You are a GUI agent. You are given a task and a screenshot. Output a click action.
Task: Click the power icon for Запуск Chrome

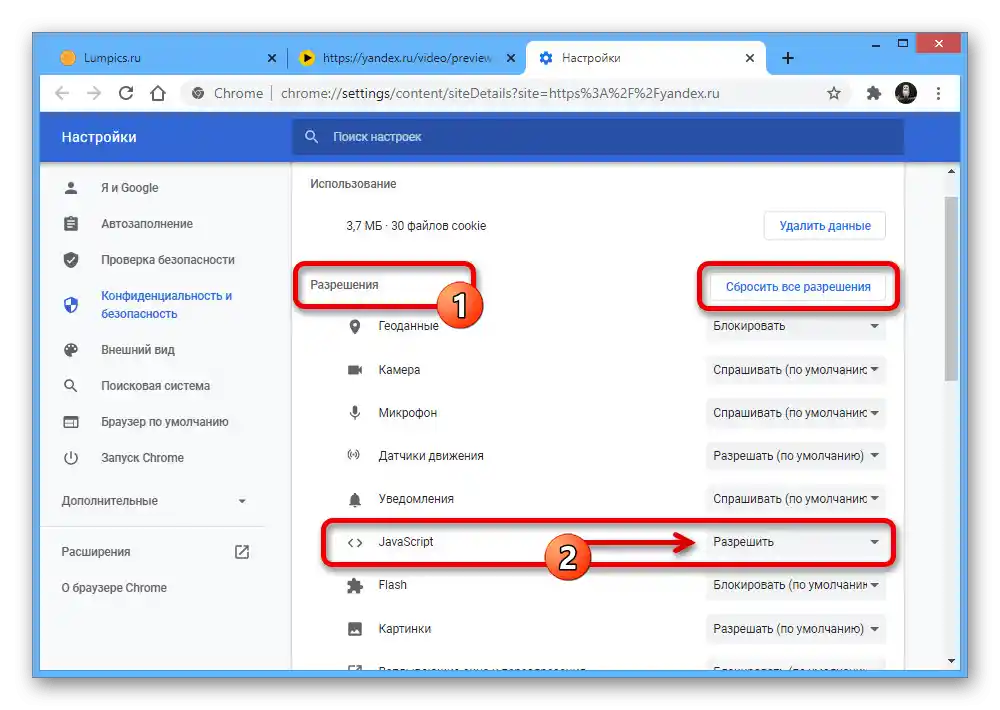tap(71, 458)
